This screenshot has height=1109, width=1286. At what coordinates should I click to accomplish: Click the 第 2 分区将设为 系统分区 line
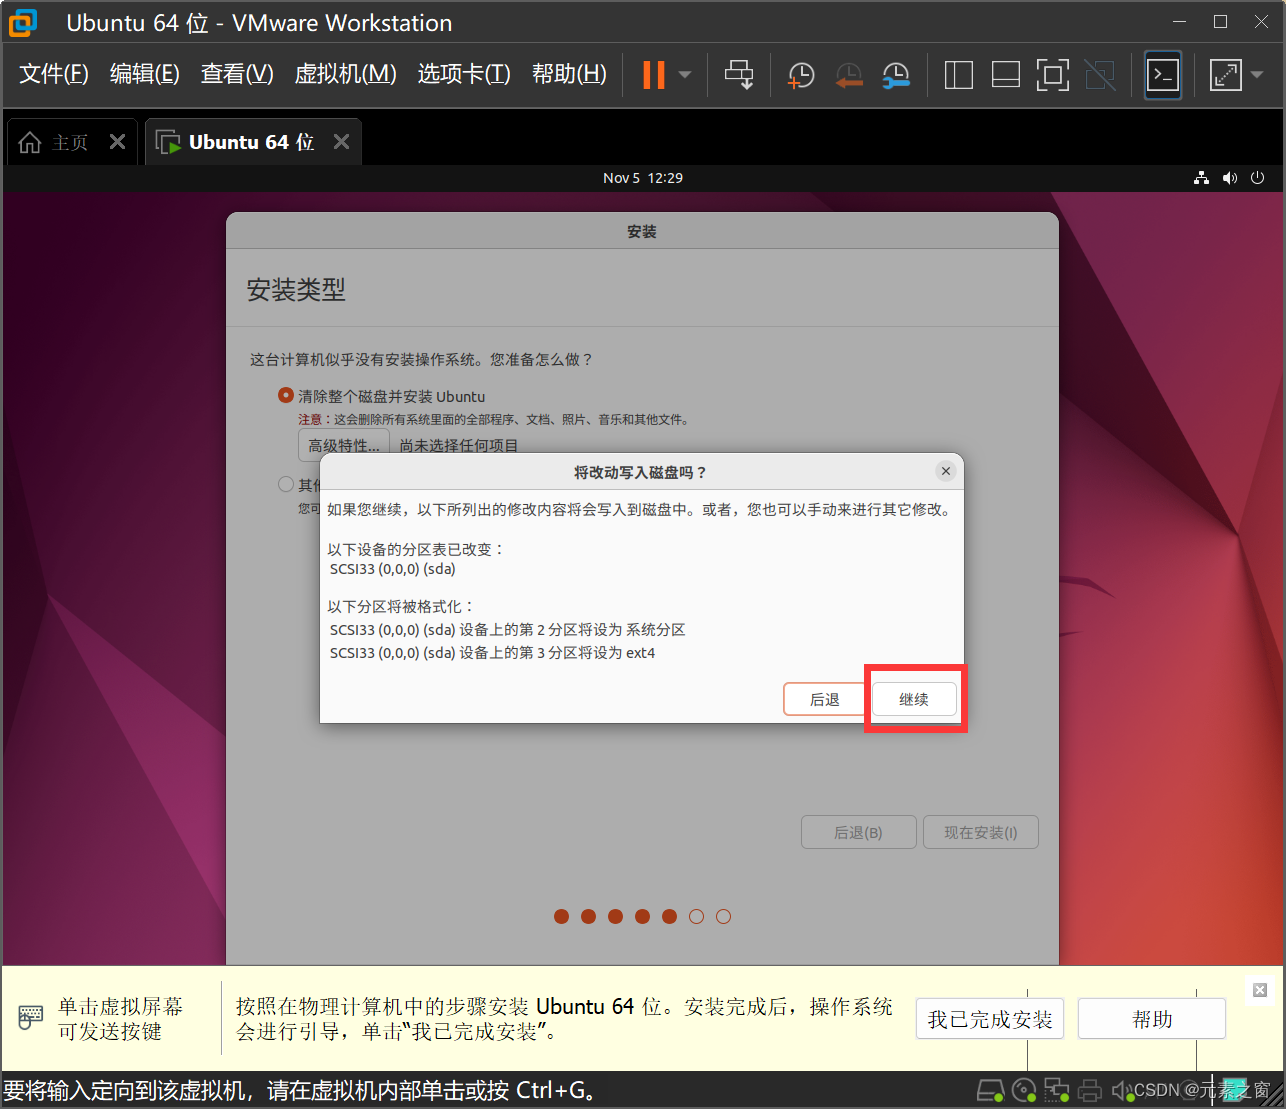508,630
